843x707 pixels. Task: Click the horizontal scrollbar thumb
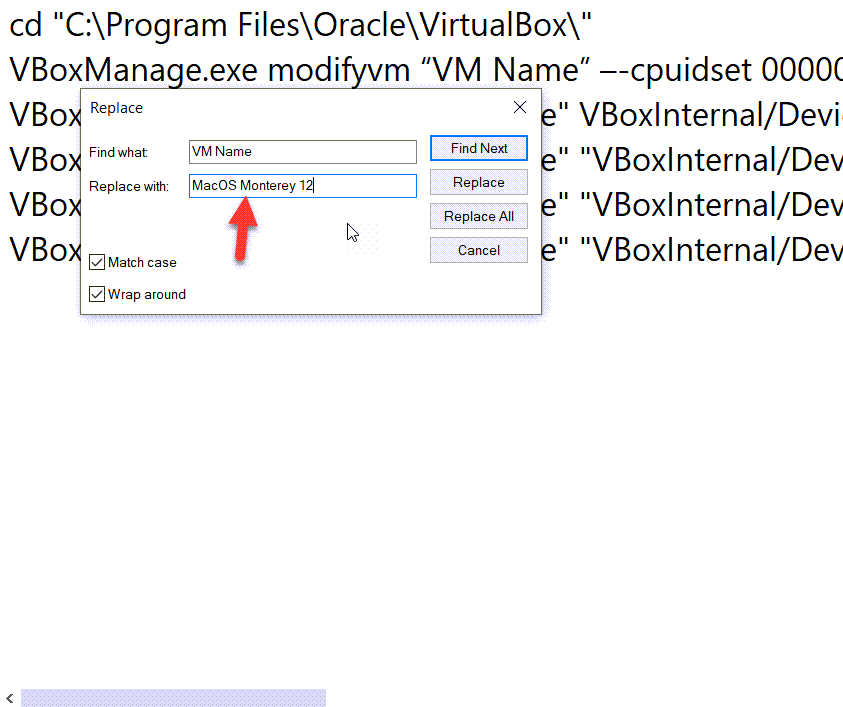173,698
